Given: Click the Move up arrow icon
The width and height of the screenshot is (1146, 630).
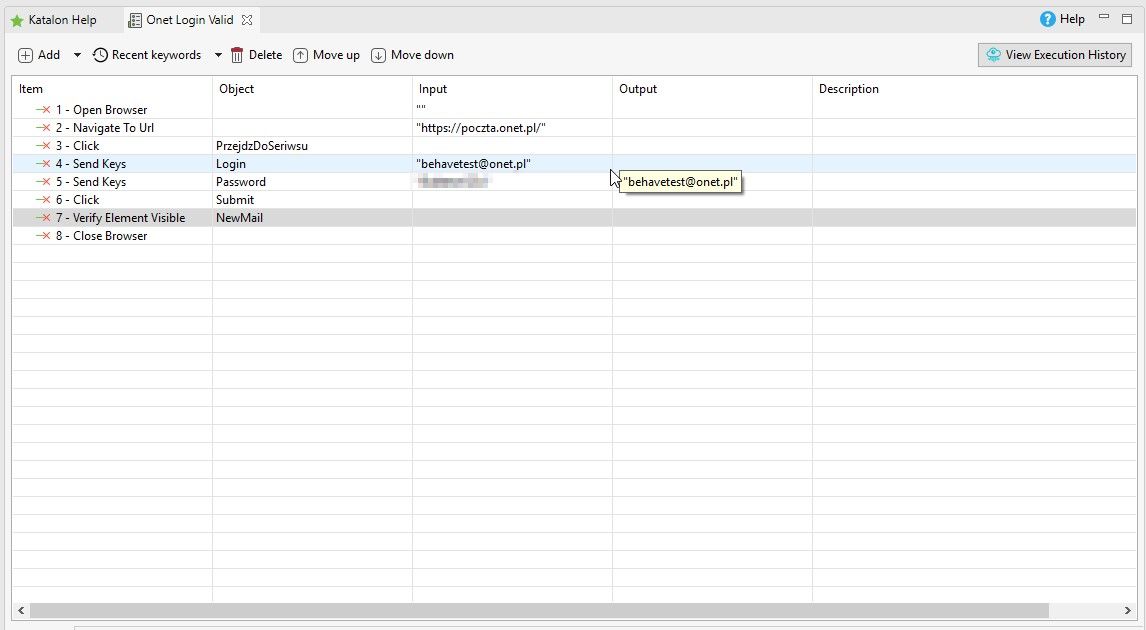Looking at the screenshot, I should (x=300, y=55).
